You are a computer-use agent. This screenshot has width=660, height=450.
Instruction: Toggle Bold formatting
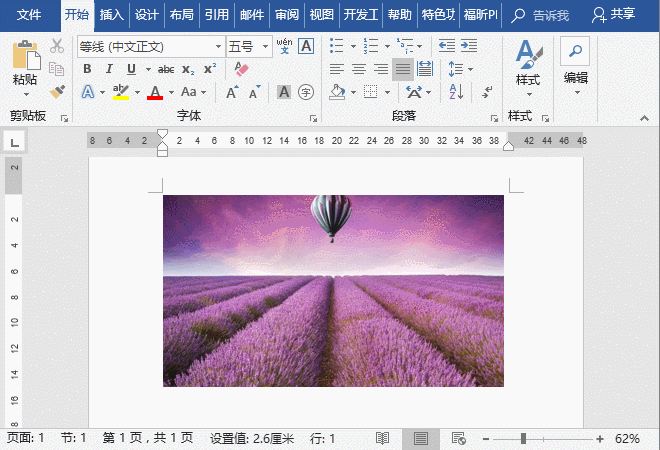click(x=87, y=69)
